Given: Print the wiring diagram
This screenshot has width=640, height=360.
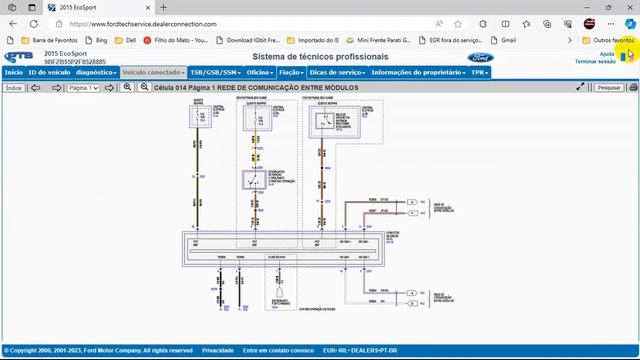Looking at the screenshot, I should [x=633, y=87].
